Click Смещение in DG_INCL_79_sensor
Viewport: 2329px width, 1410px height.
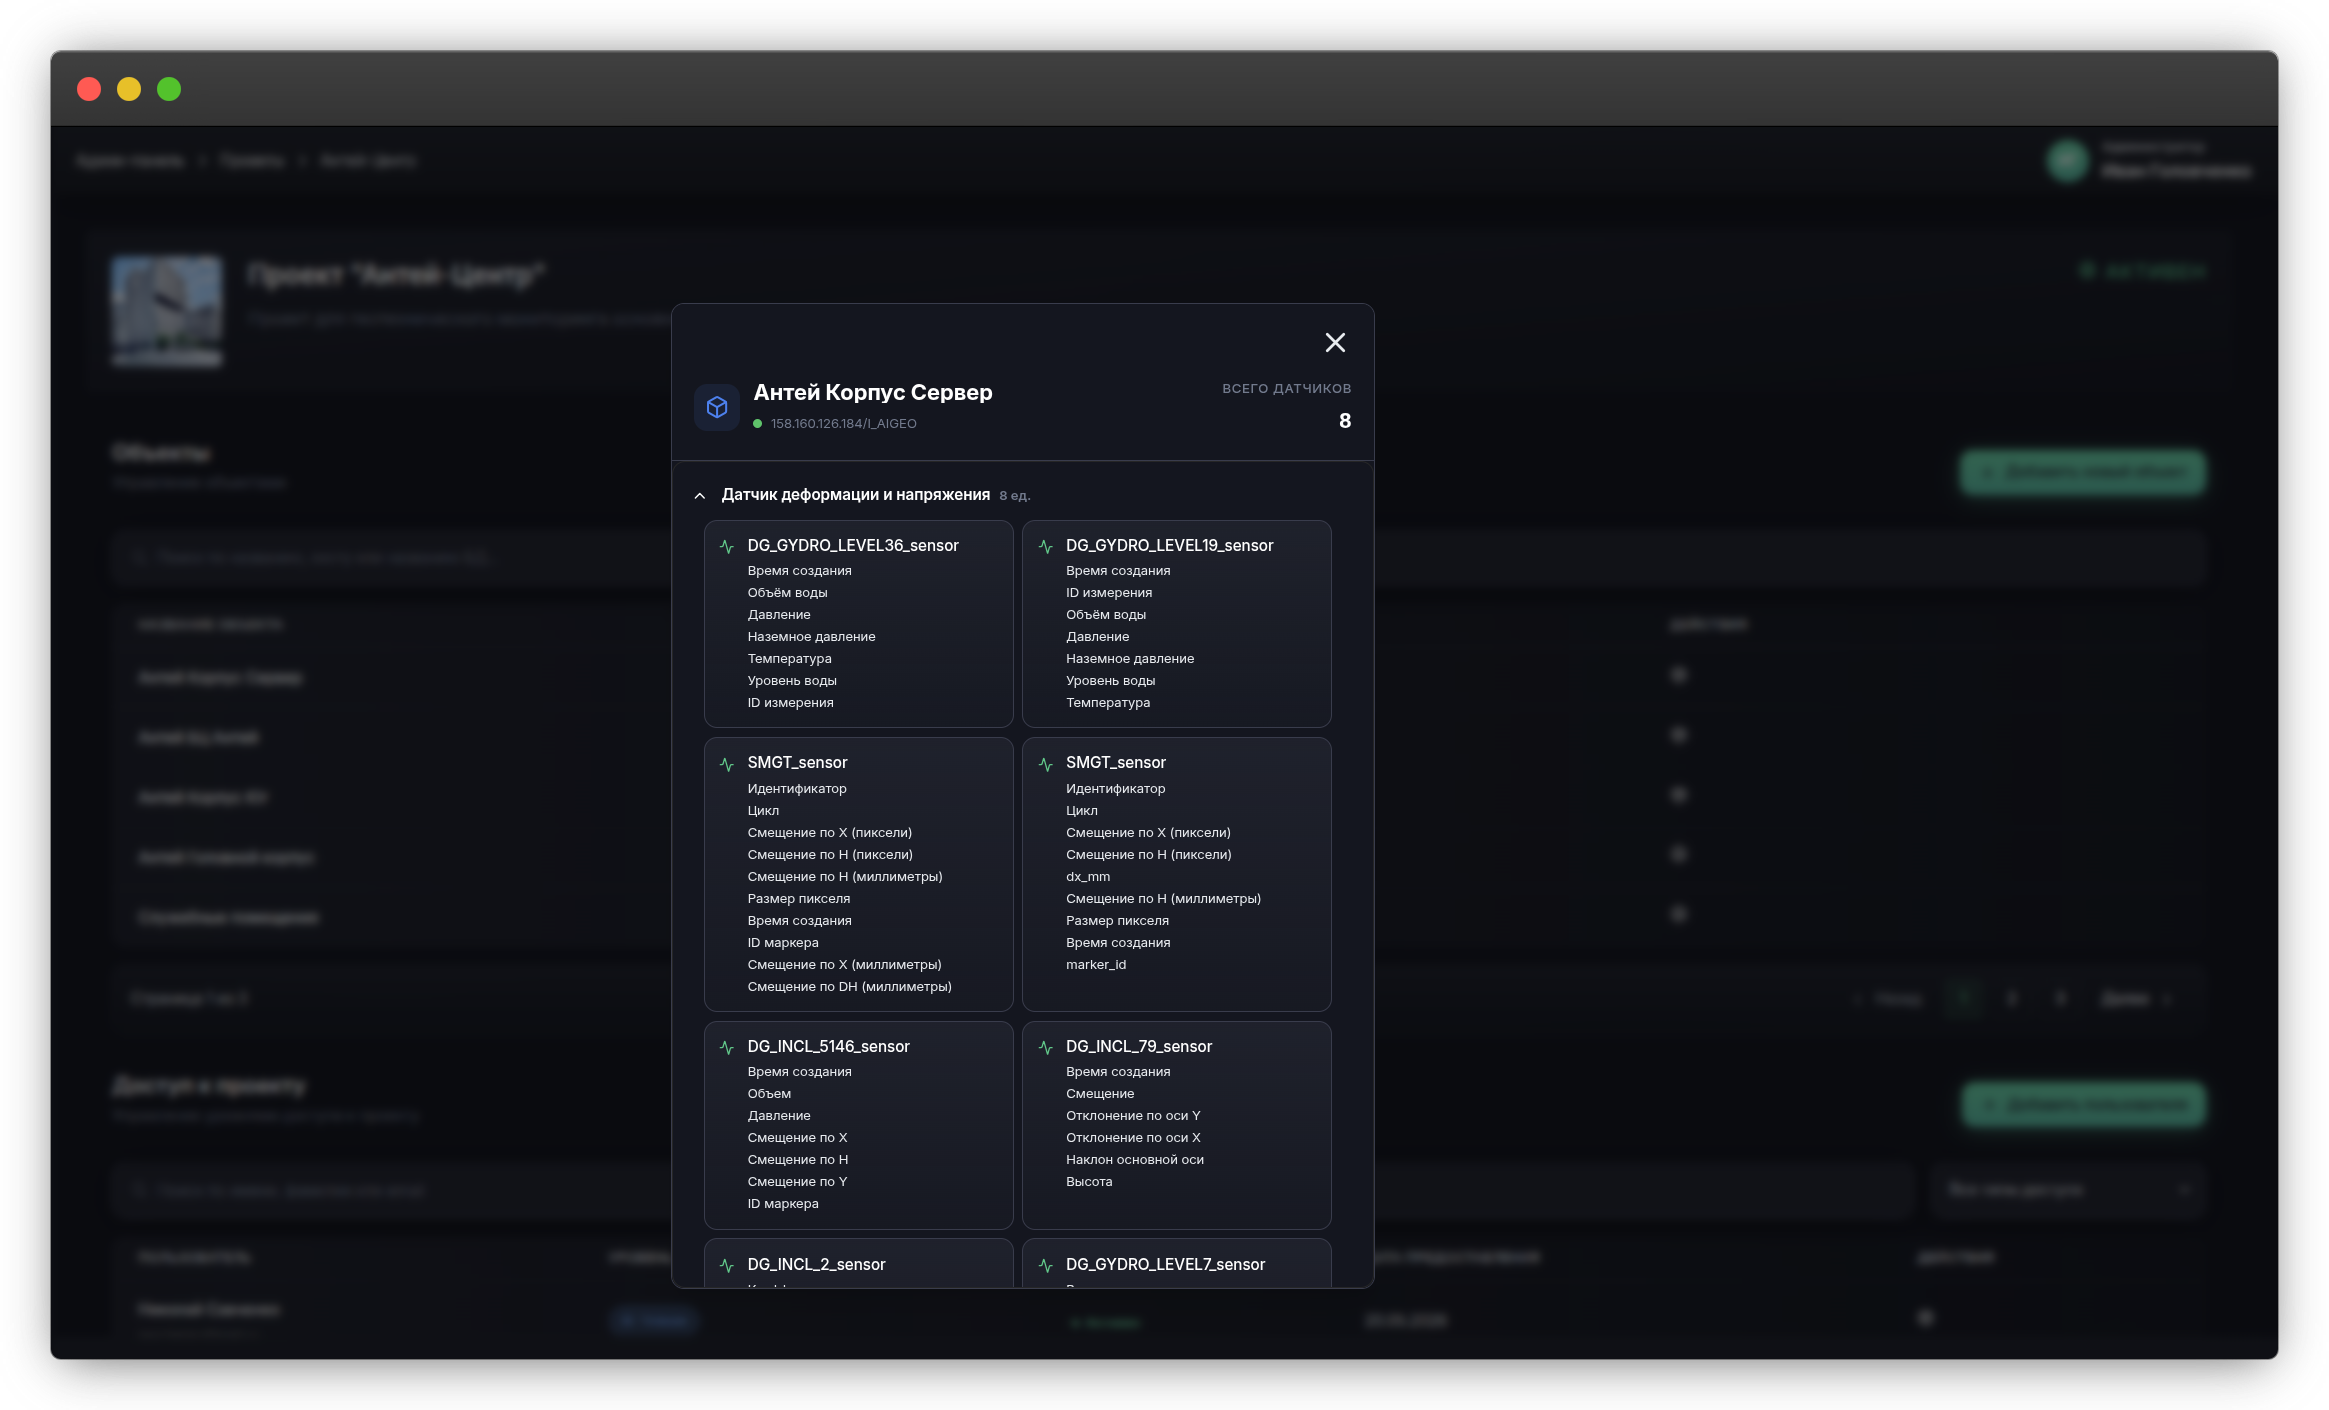pyautogui.click(x=1099, y=1094)
